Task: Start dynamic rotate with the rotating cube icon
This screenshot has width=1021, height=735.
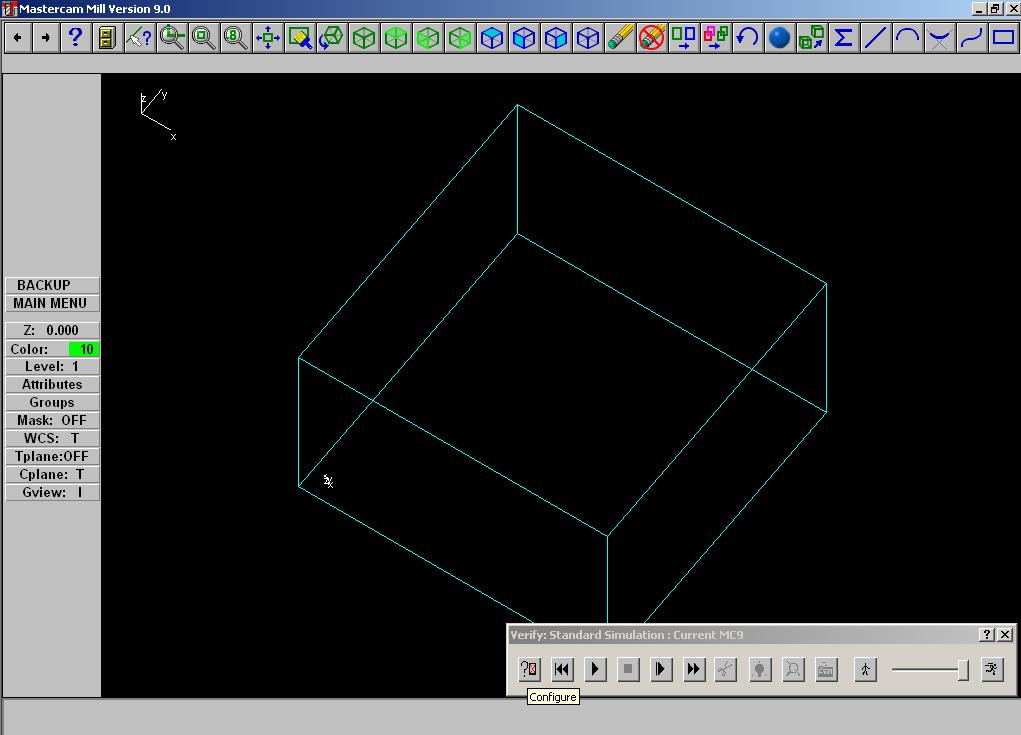Action: coord(331,38)
